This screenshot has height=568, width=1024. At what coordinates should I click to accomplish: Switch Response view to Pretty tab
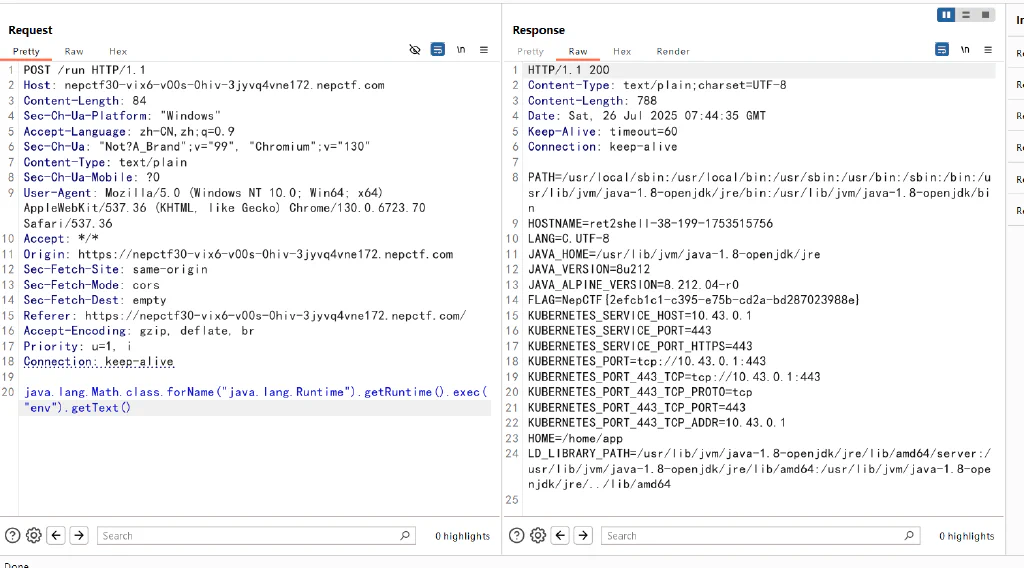pos(530,52)
